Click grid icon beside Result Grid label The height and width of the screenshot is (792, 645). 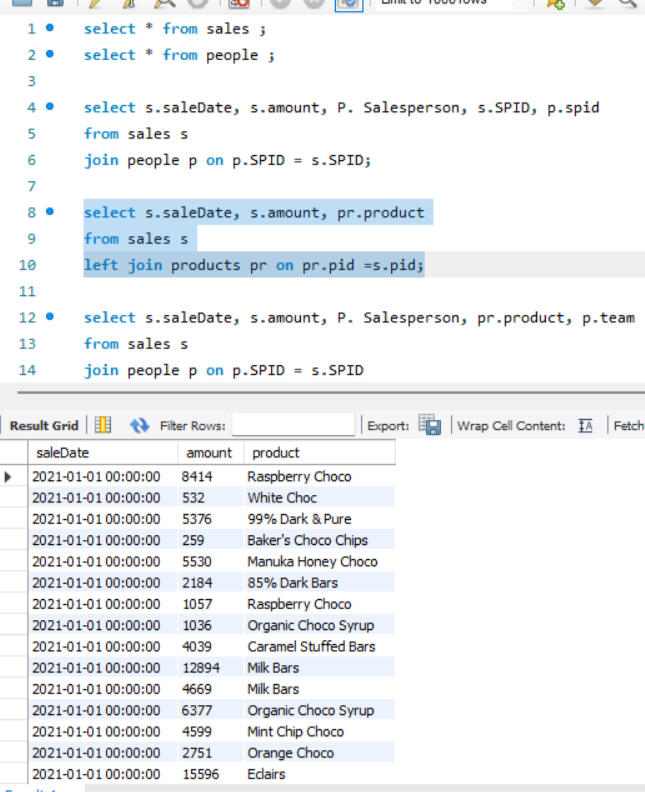coord(103,426)
